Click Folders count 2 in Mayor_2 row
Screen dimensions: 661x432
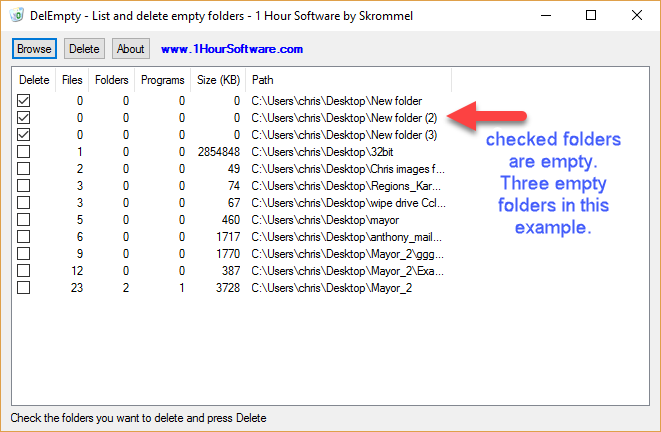click(x=126, y=288)
